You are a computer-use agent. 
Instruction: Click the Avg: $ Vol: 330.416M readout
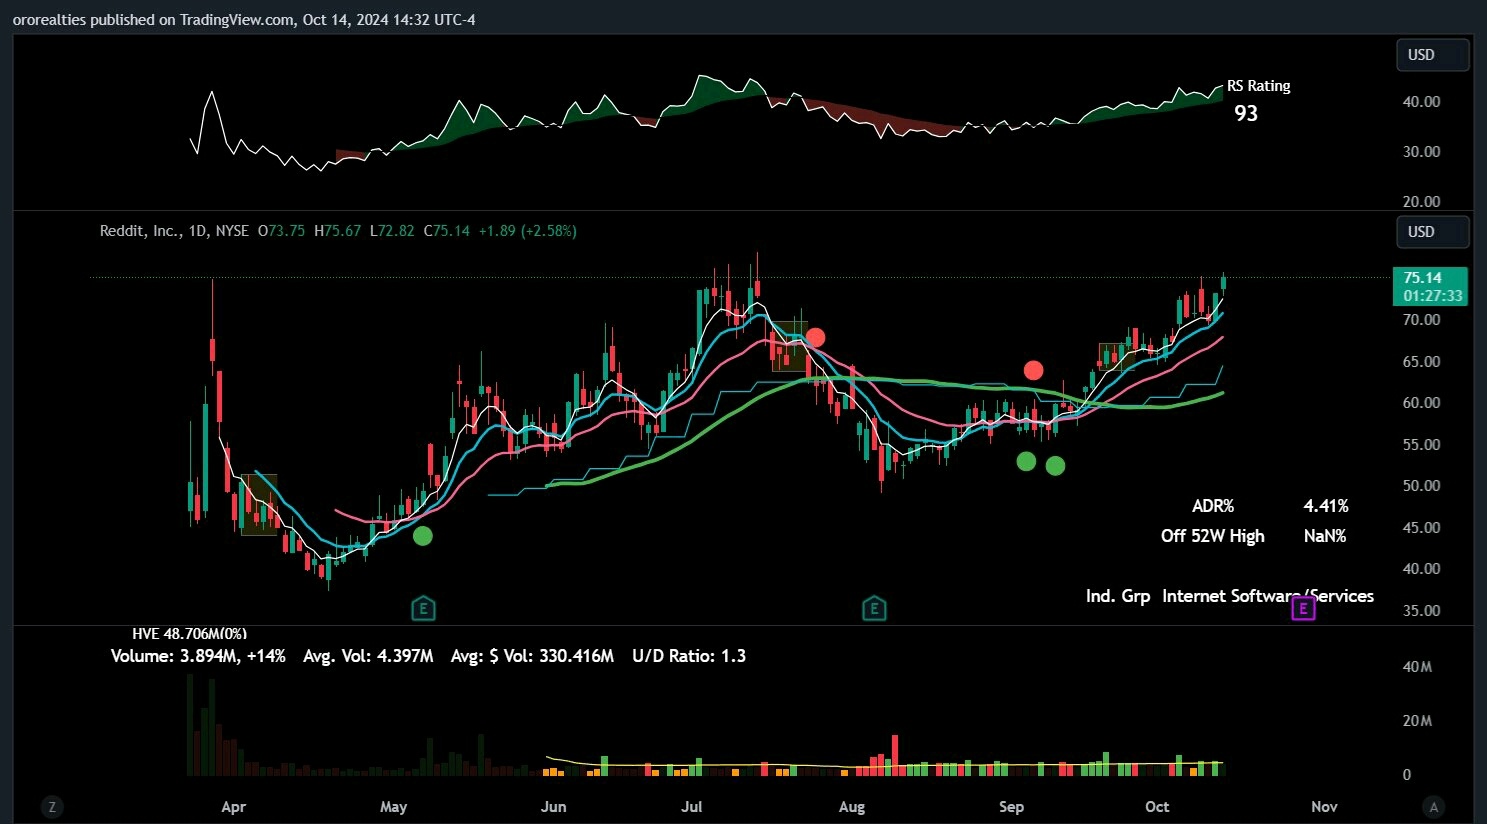coord(532,656)
